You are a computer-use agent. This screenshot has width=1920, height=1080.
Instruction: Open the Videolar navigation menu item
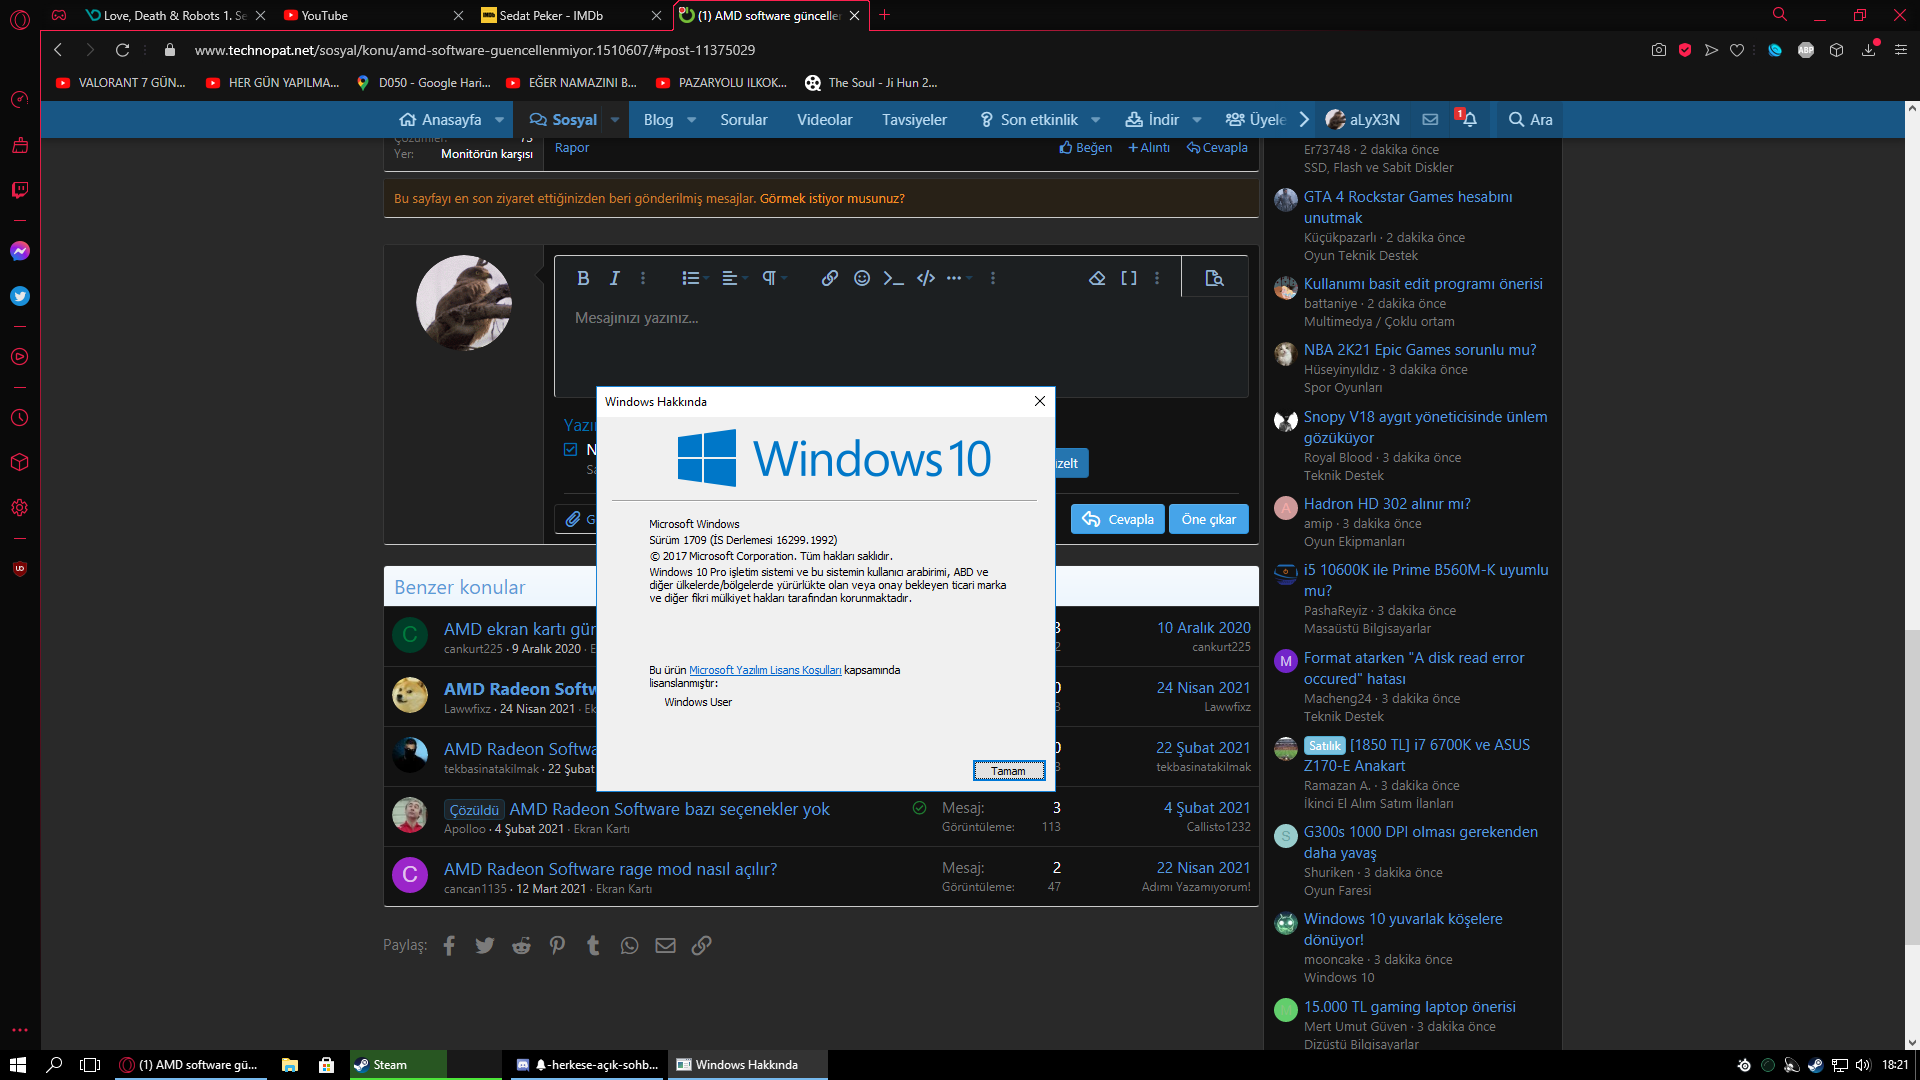tap(824, 120)
